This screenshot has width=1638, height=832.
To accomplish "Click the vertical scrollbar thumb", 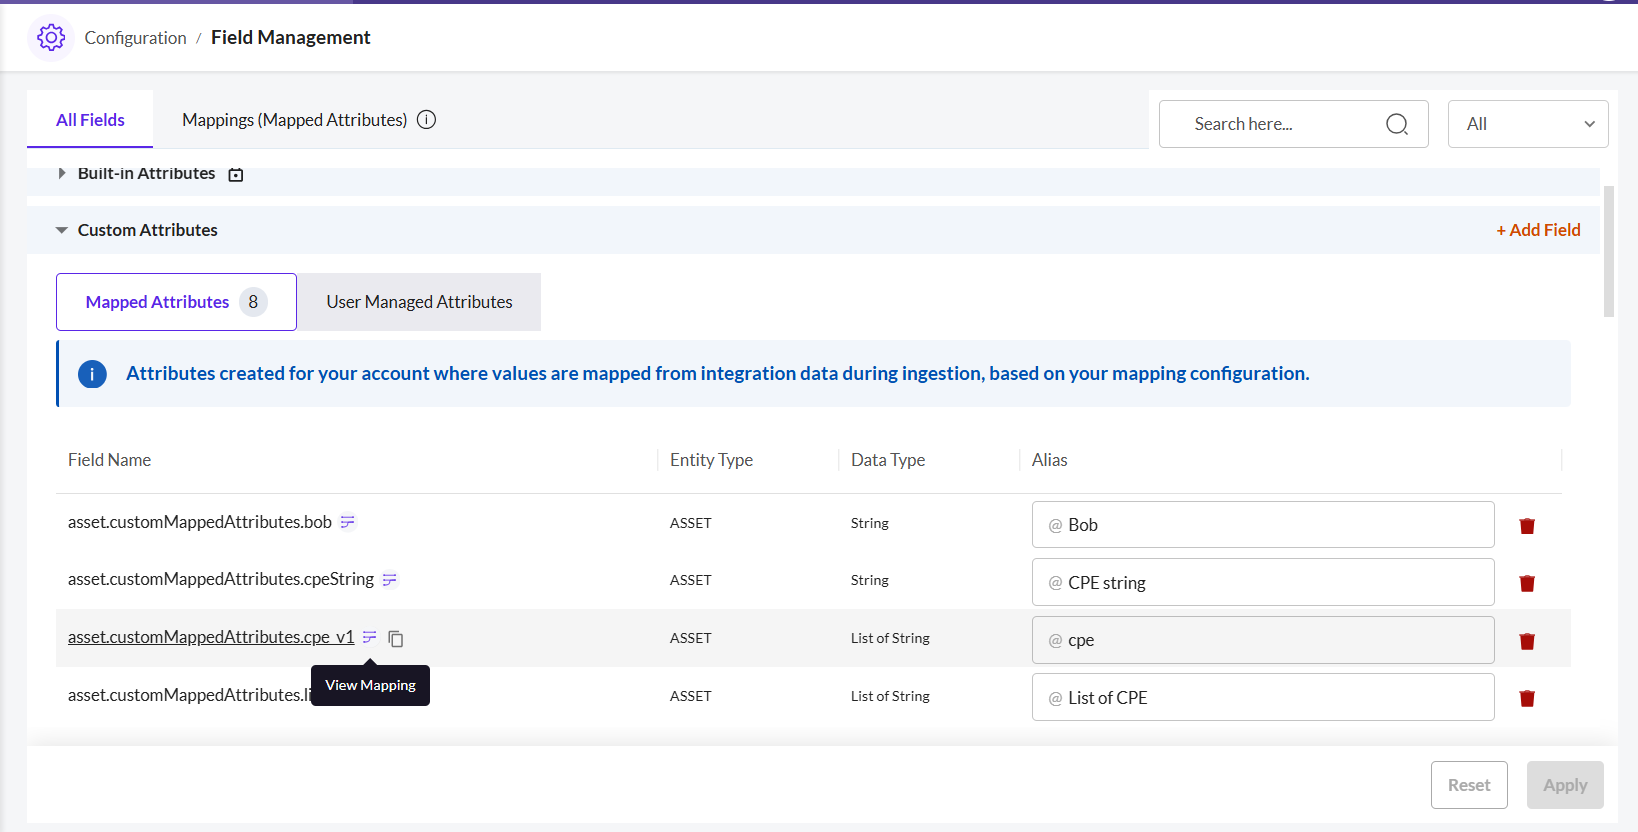I will point(1609,251).
